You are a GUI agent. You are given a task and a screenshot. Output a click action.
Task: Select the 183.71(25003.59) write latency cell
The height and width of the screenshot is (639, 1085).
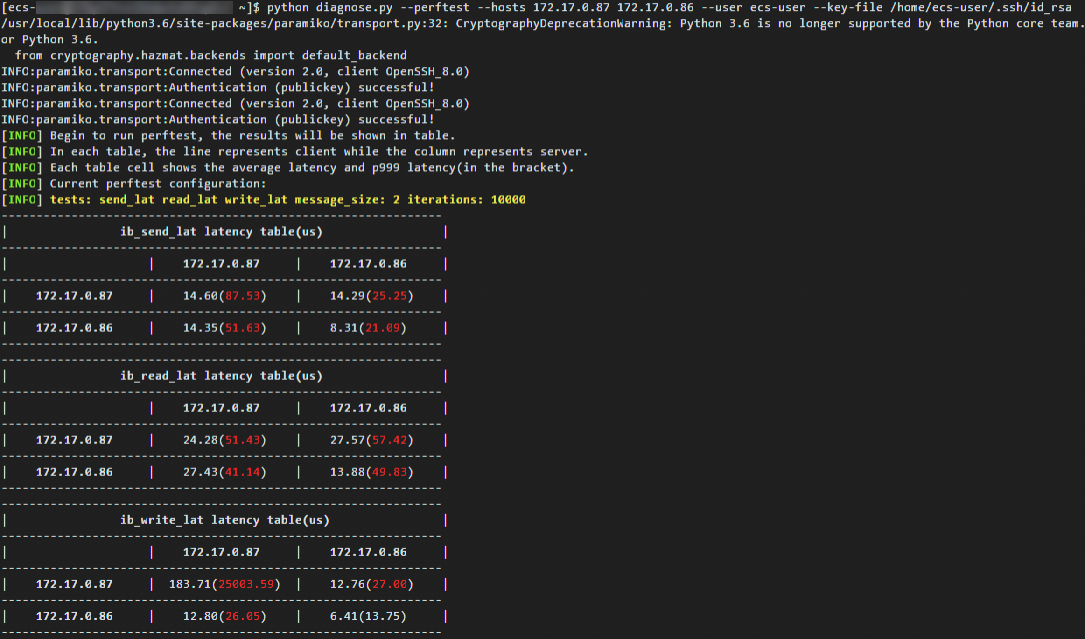click(222, 583)
